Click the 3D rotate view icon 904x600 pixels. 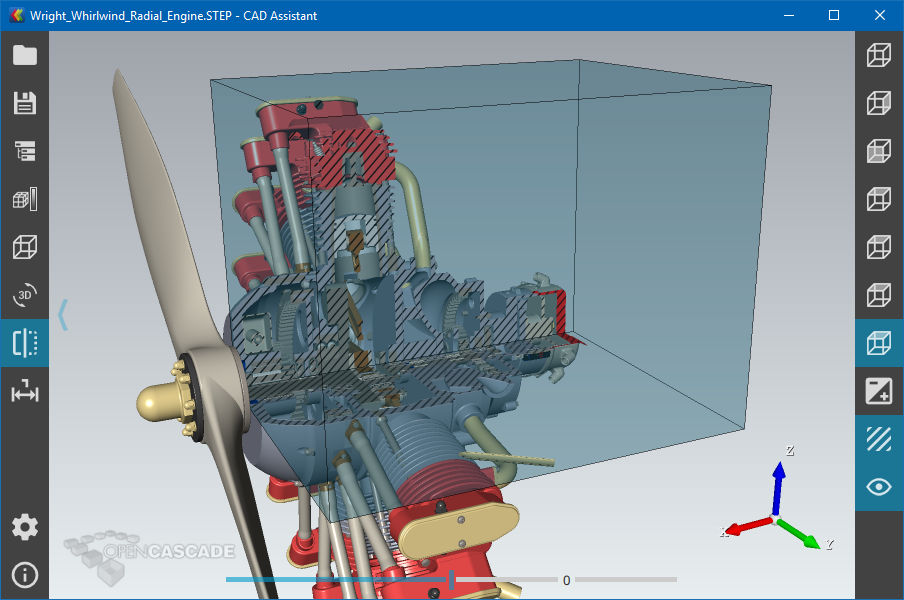coord(25,295)
